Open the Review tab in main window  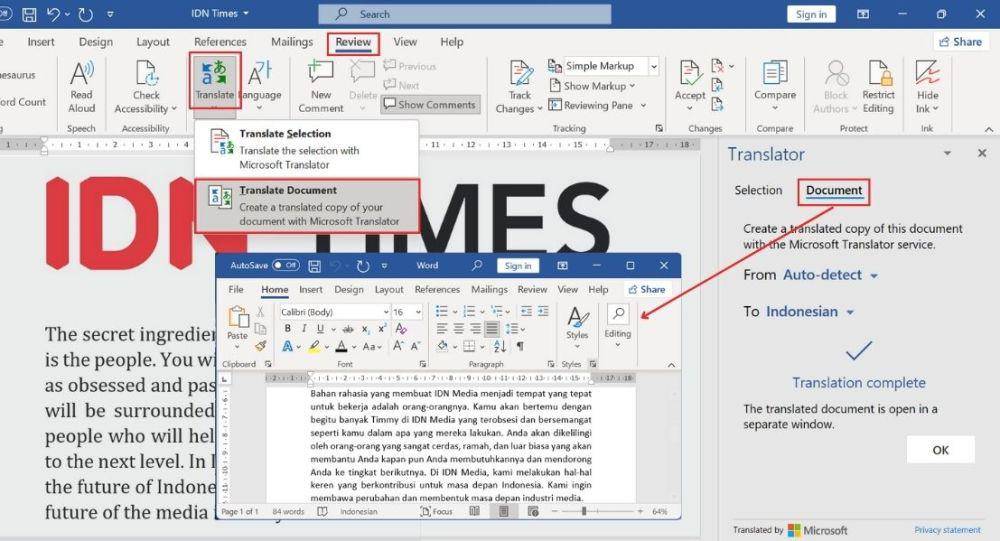point(353,42)
